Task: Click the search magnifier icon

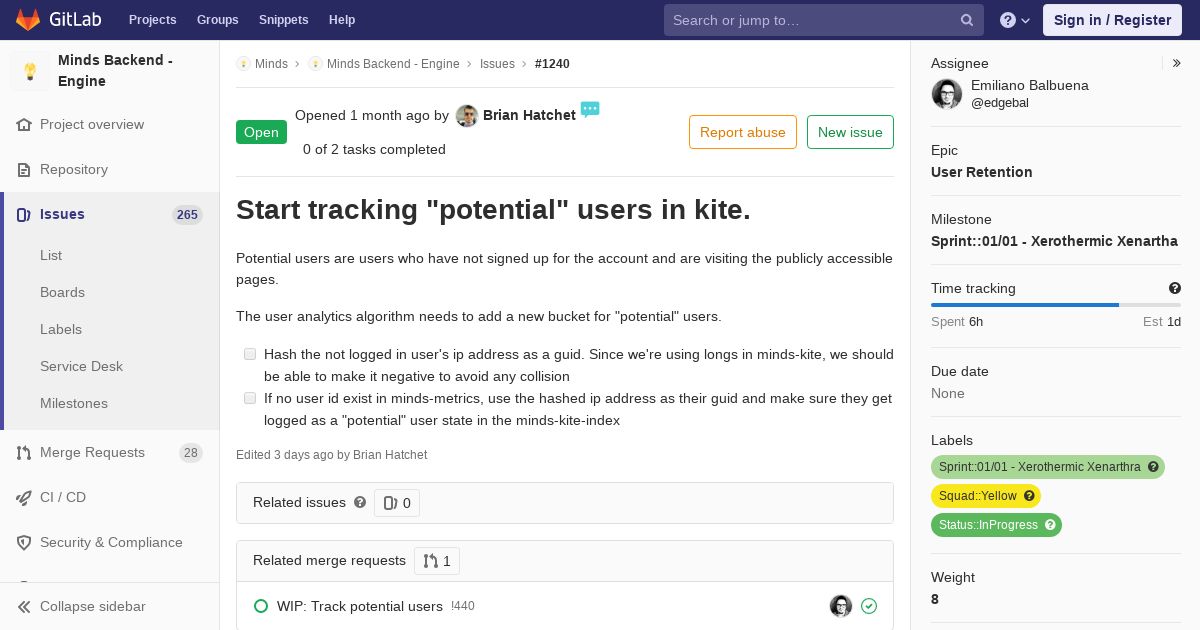Action: [x=967, y=20]
